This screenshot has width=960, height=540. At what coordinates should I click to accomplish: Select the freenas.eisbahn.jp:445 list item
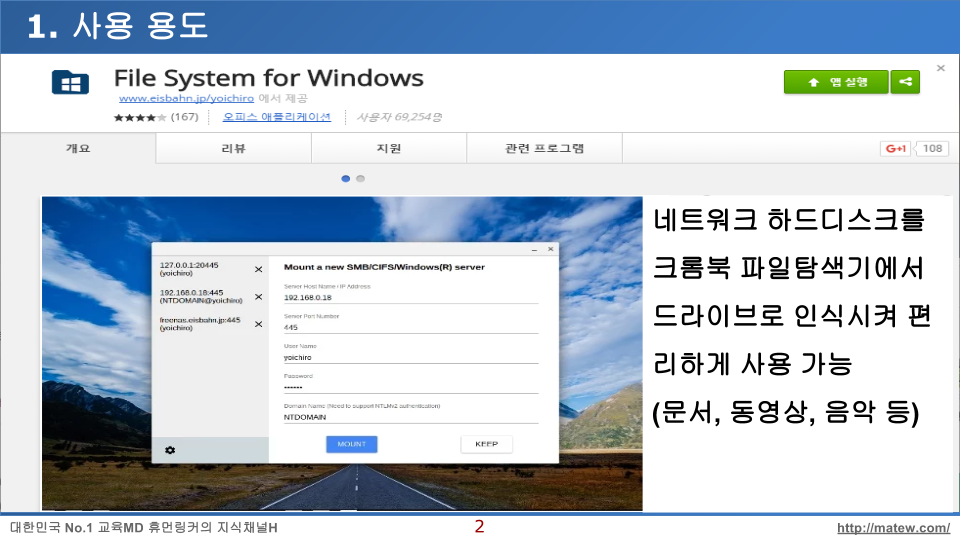point(202,324)
